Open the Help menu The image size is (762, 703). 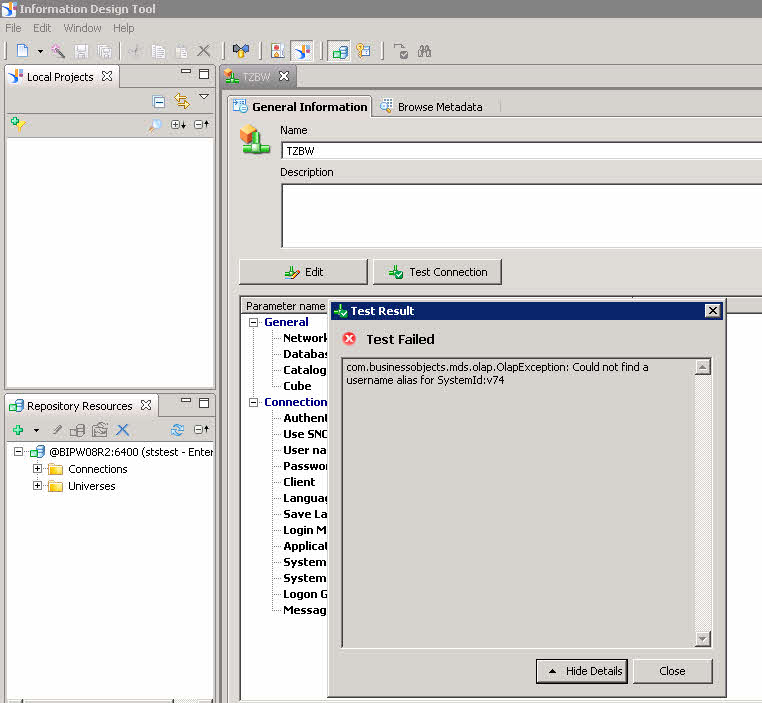pyautogui.click(x=123, y=28)
